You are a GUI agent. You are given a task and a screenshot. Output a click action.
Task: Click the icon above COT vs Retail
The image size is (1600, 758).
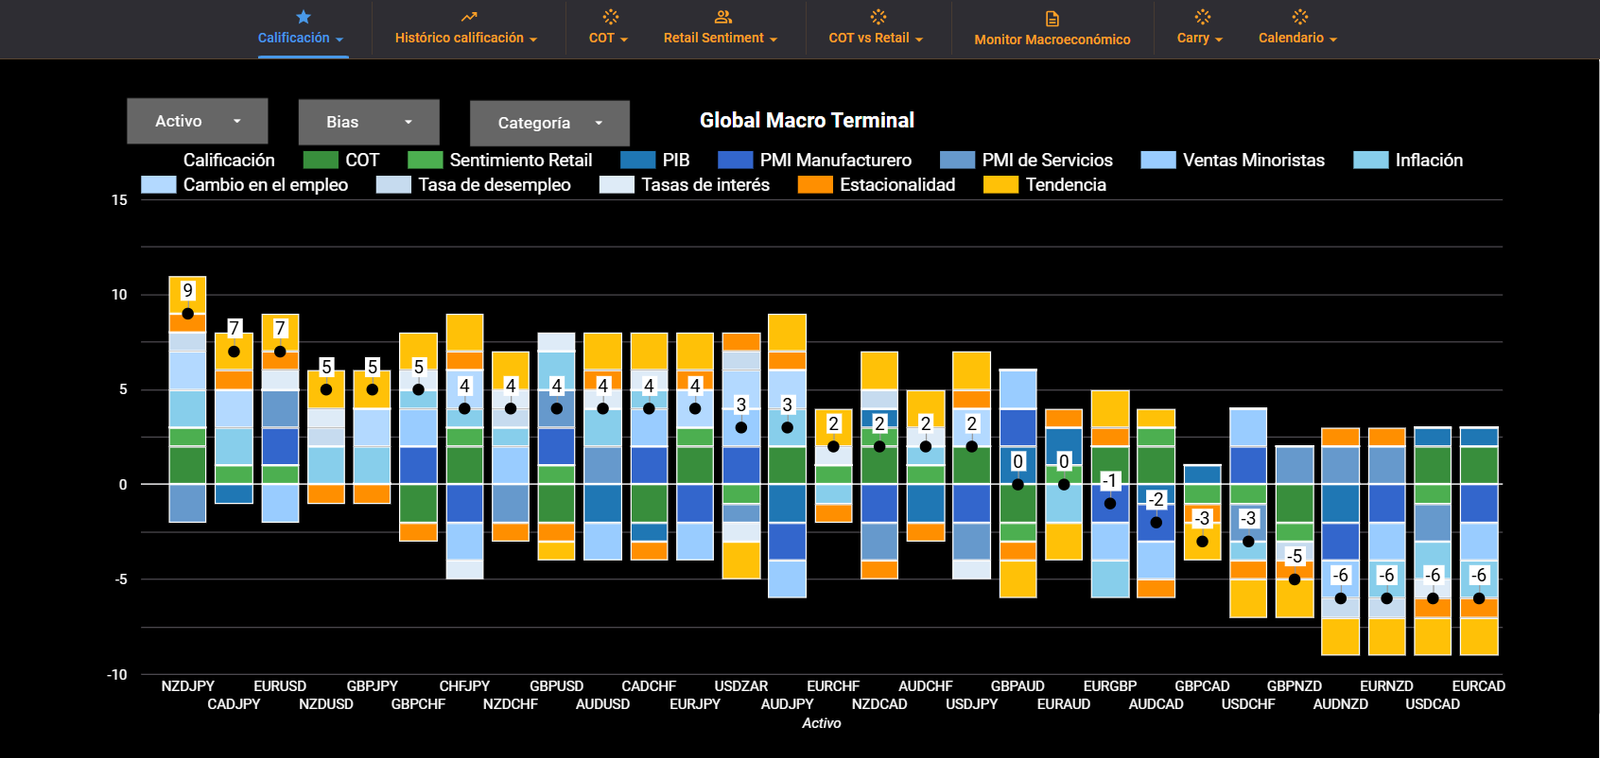[878, 17]
